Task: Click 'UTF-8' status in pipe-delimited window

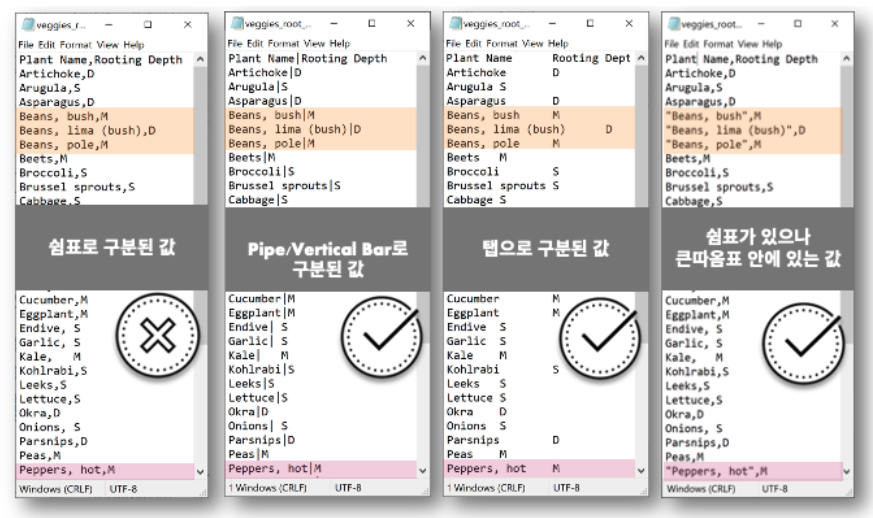Action: tap(348, 488)
